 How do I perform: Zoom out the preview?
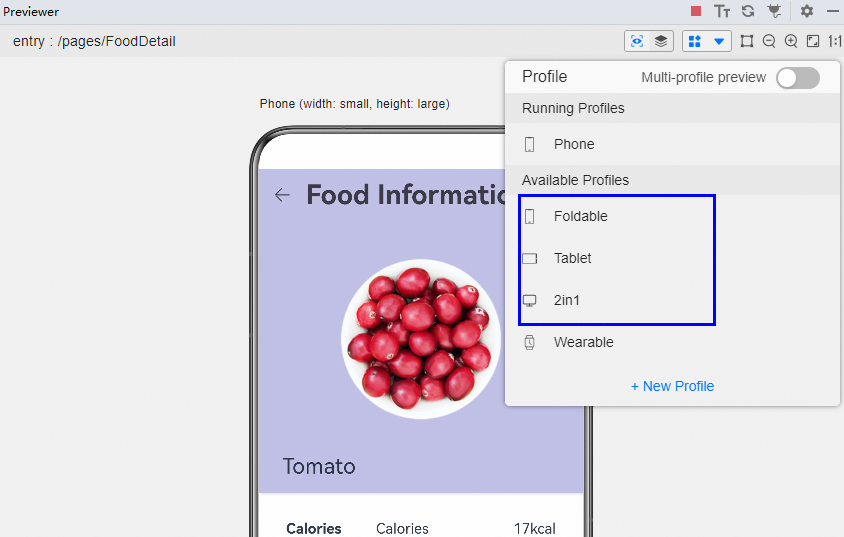[x=769, y=41]
